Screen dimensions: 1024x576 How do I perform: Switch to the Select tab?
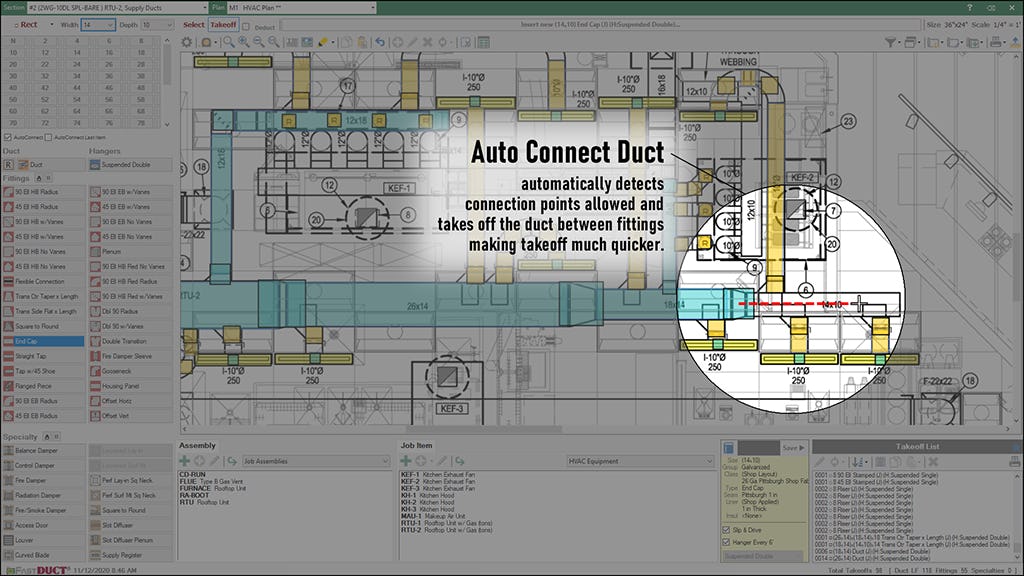click(196, 25)
